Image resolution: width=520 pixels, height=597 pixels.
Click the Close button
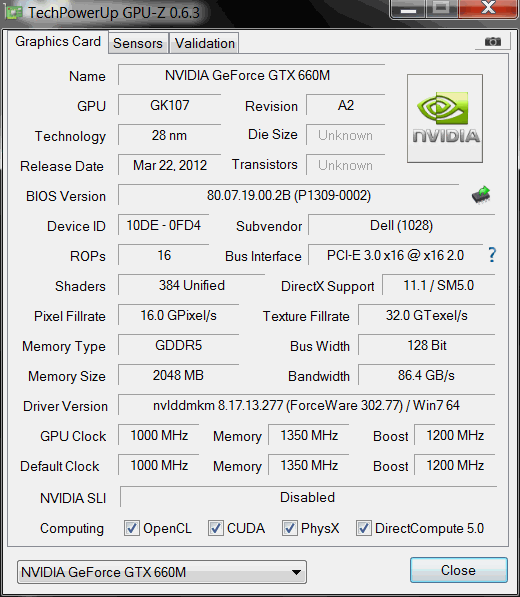point(459,570)
